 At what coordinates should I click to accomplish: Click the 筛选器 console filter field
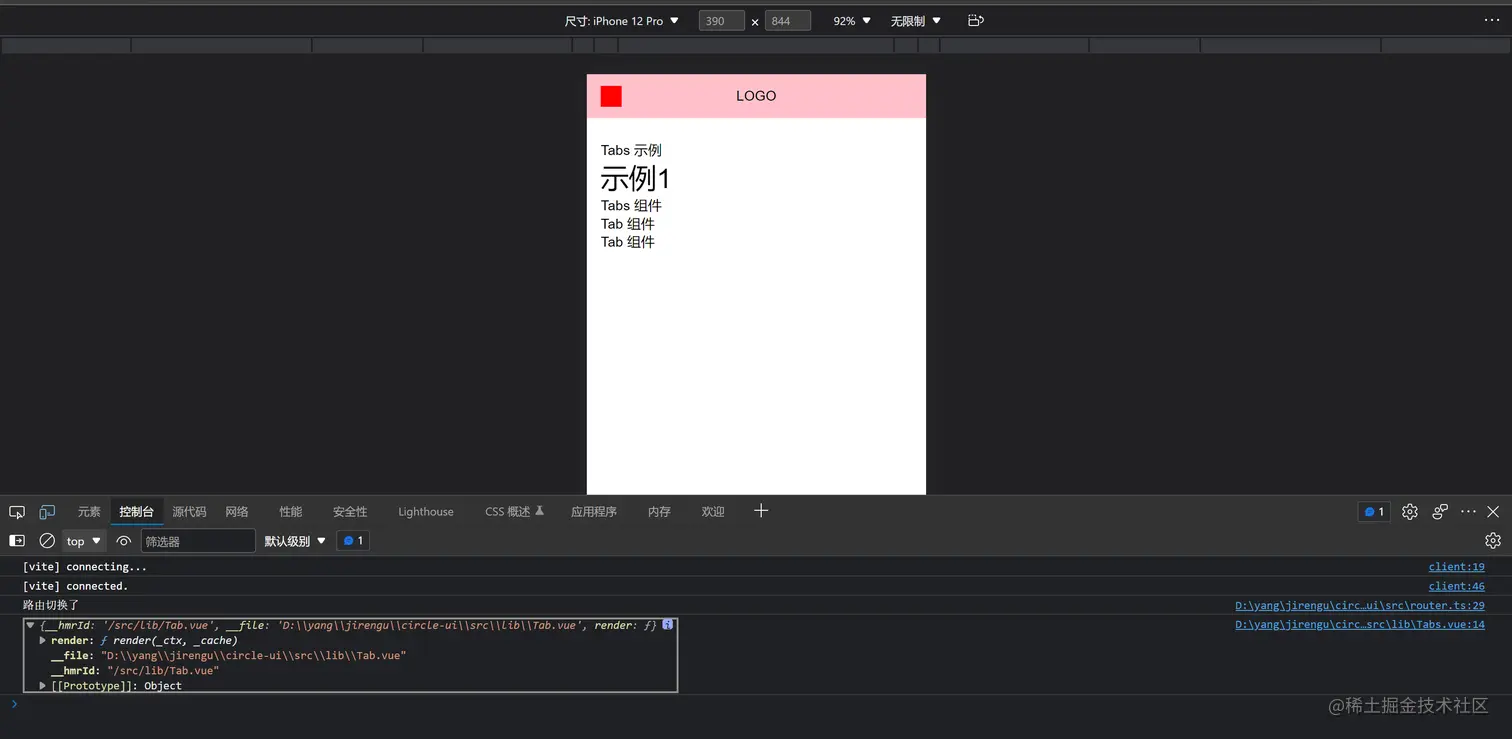click(x=197, y=540)
